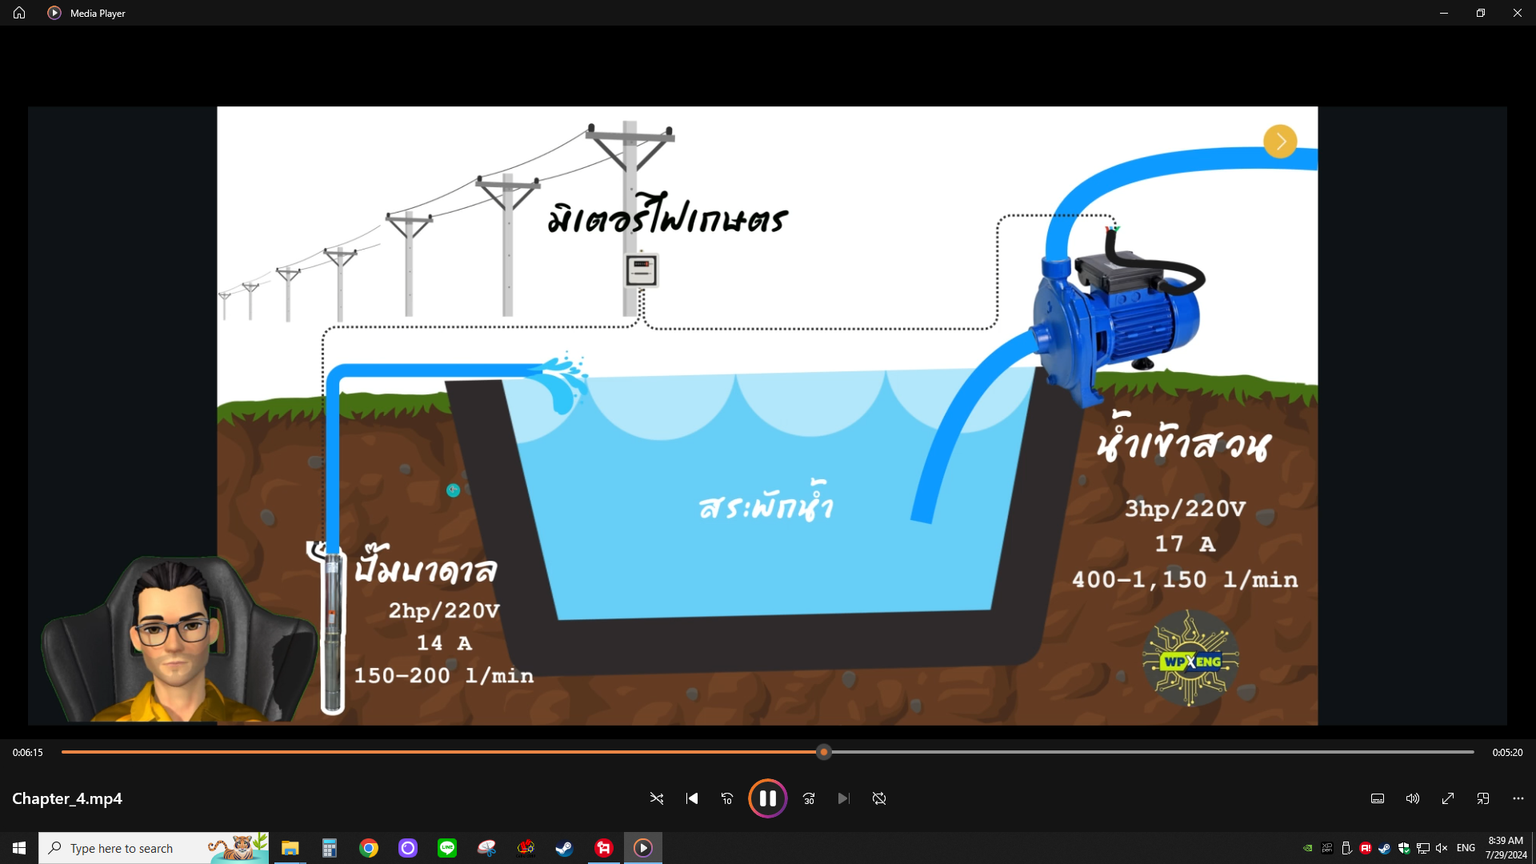The width and height of the screenshot is (1536, 864).
Task: Switch to mini player view
Action: click(1483, 798)
